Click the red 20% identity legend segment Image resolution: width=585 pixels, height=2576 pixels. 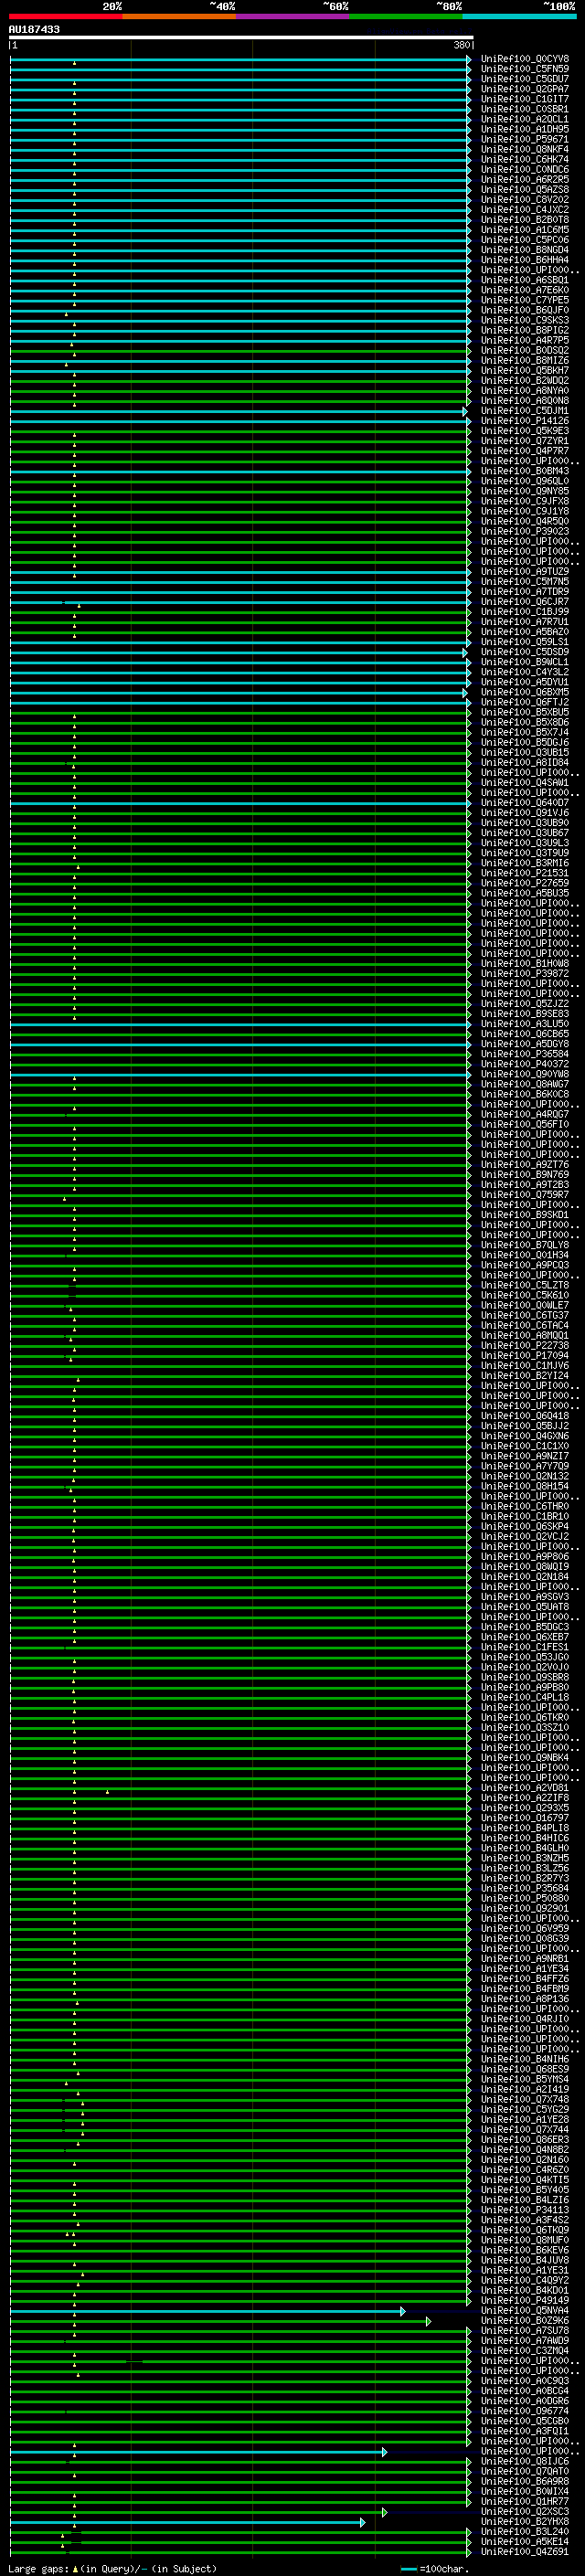[x=65, y=17]
